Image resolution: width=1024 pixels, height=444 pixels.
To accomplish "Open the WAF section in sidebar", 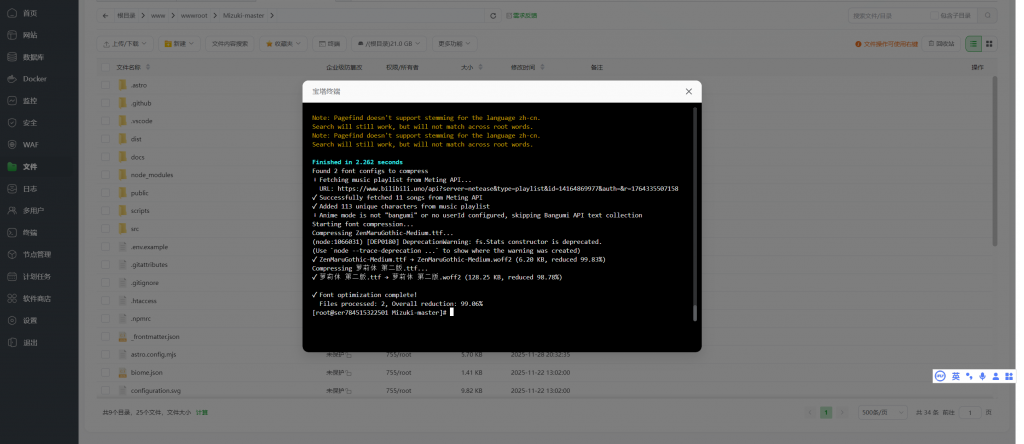I will [30, 144].
